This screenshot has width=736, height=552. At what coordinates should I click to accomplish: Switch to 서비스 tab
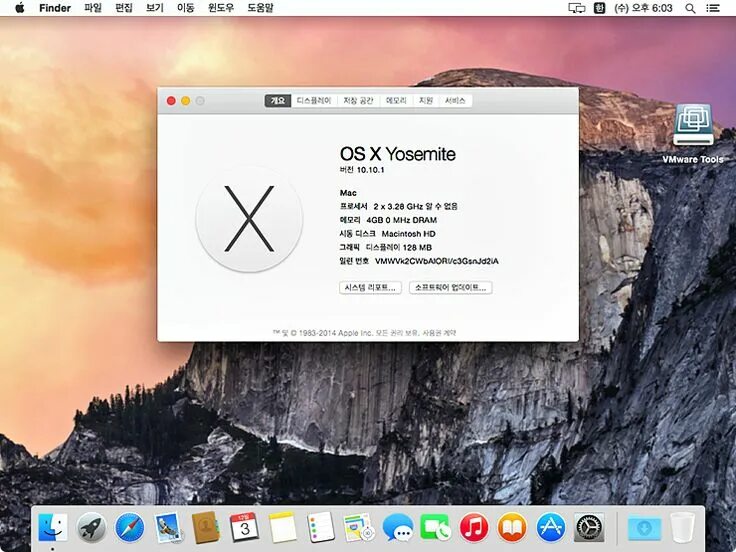click(455, 101)
